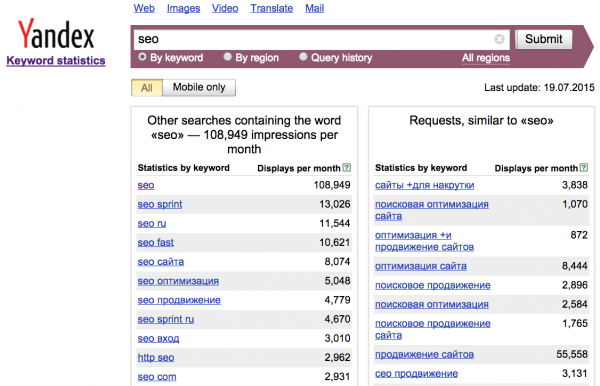Open the оптимизация +и продвижение сайтов link
Screen dimensions: 600x386
click(424, 241)
